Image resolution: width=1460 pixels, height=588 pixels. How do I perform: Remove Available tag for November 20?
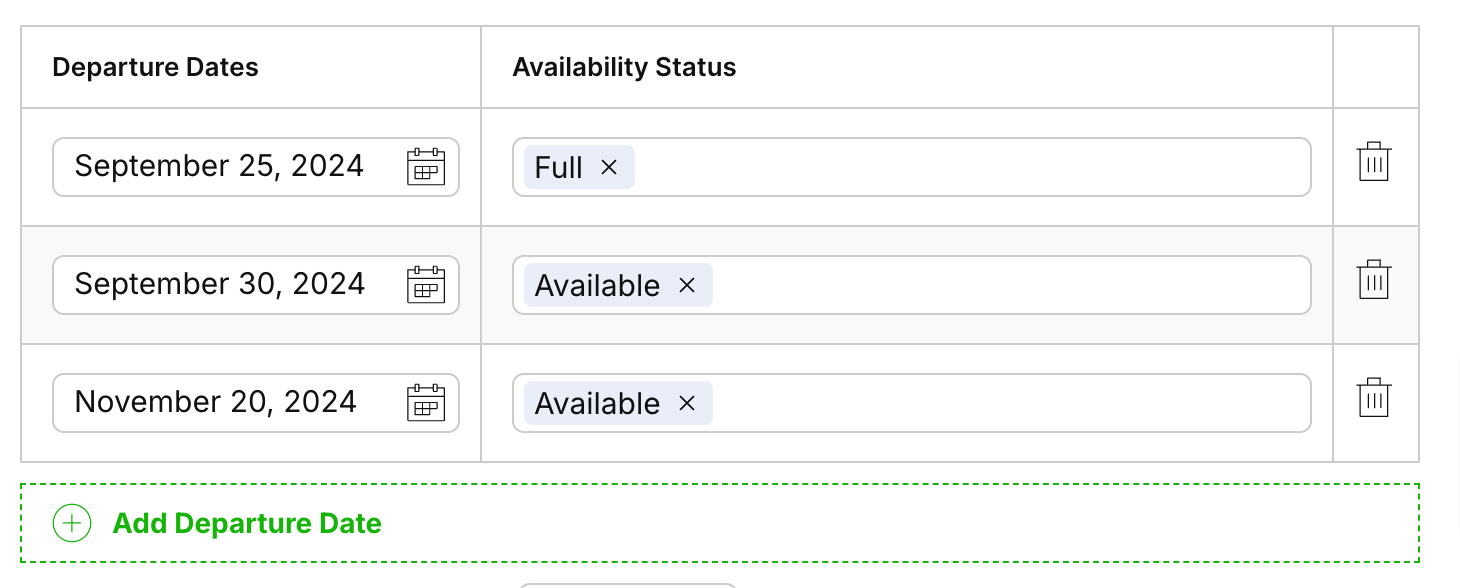pos(687,403)
